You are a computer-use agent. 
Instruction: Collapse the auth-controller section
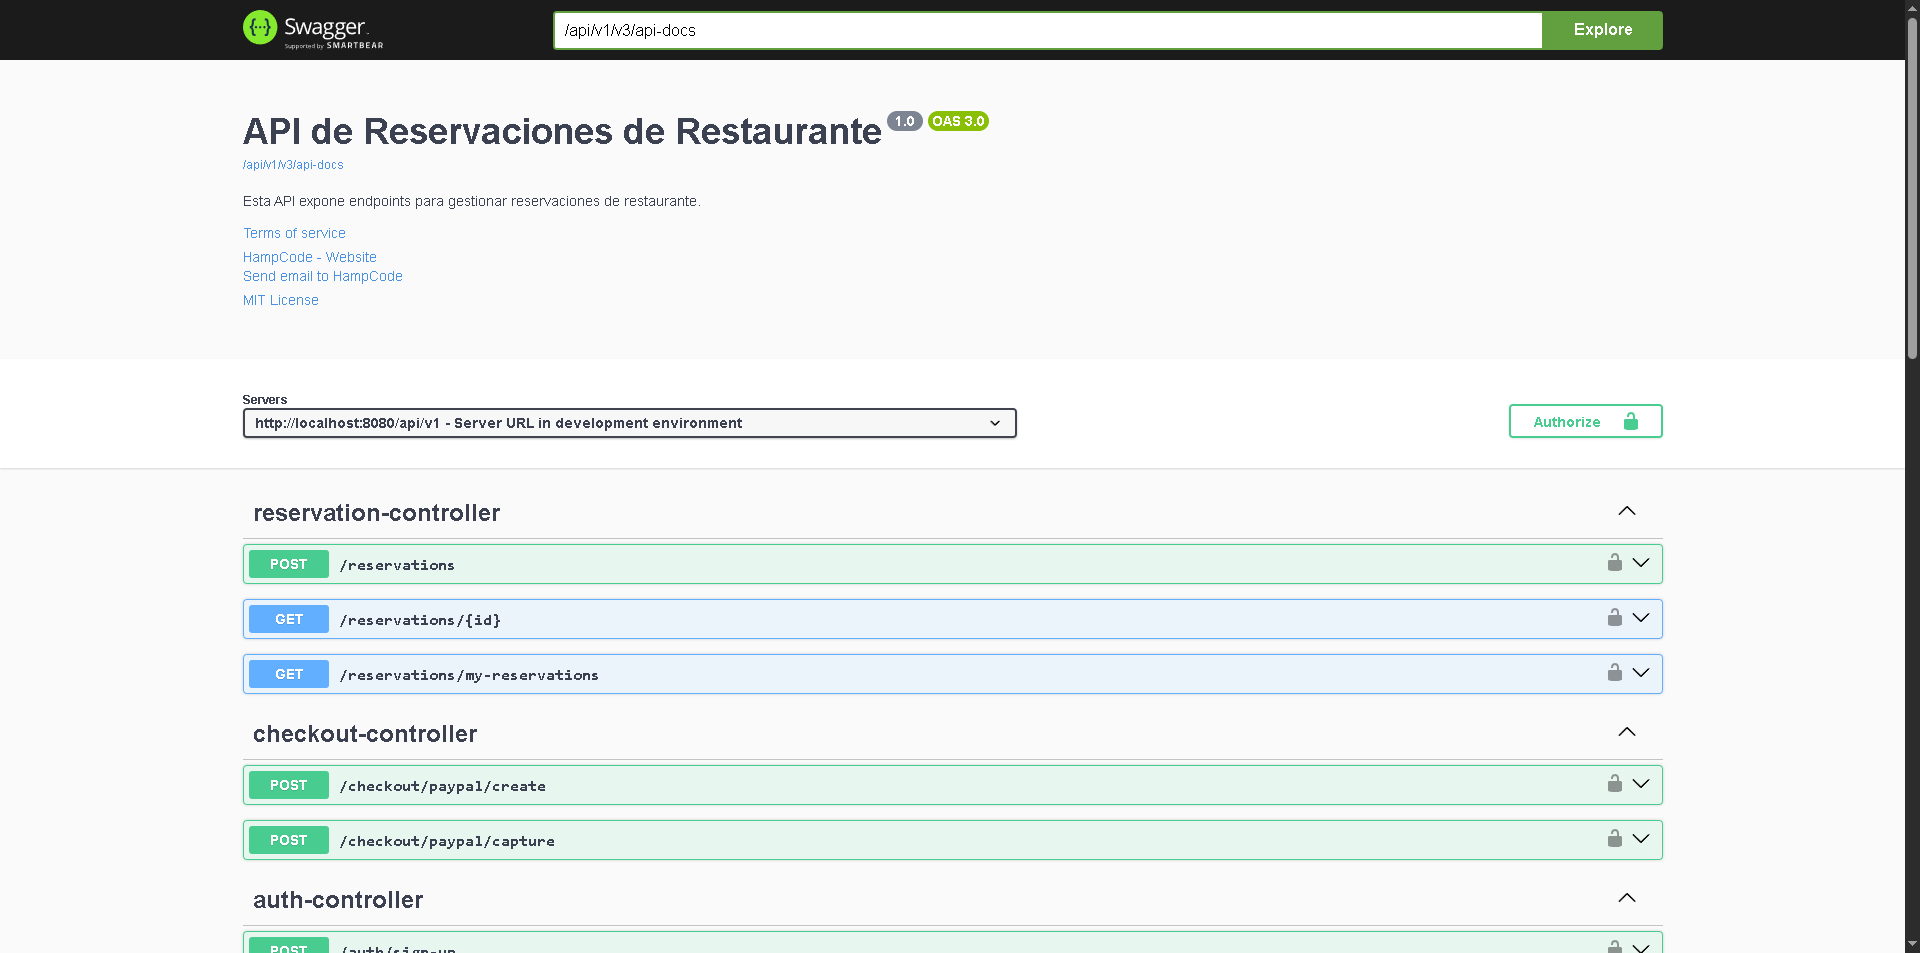point(1627,898)
